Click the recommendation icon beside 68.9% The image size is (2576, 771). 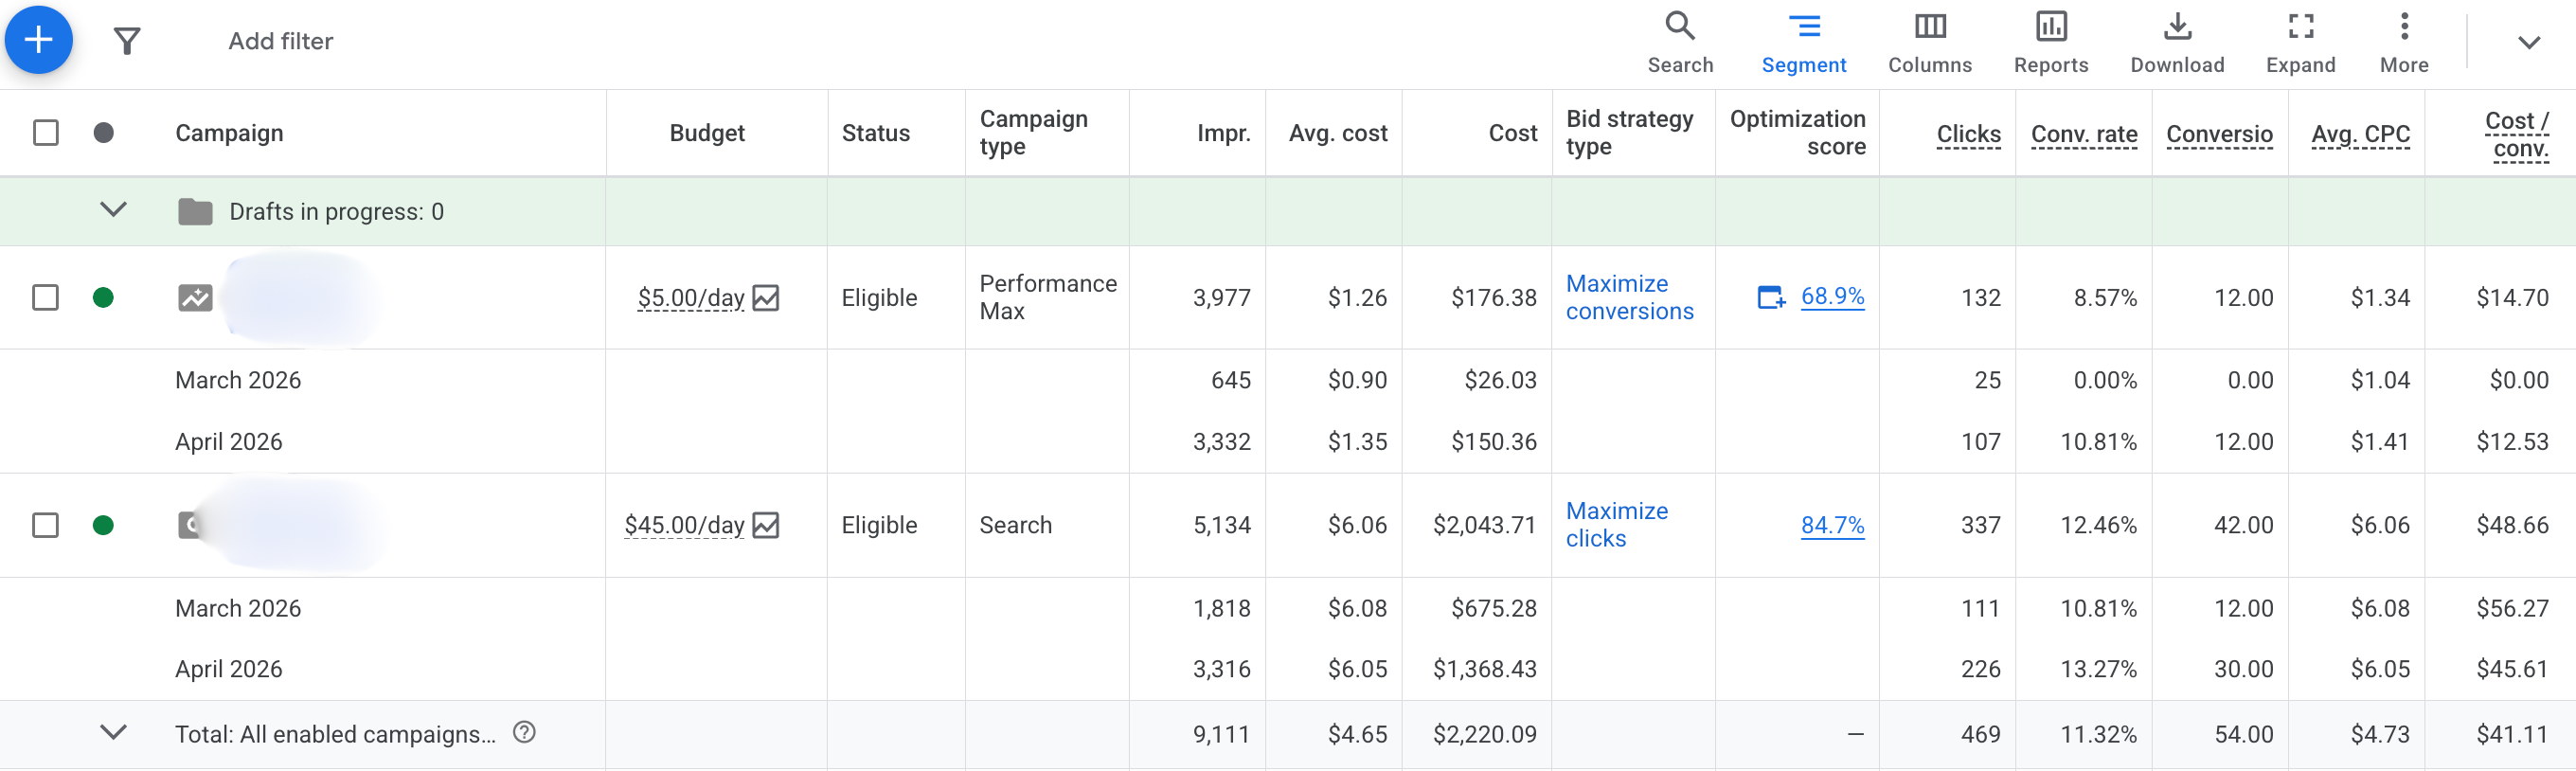pyautogui.click(x=1771, y=297)
